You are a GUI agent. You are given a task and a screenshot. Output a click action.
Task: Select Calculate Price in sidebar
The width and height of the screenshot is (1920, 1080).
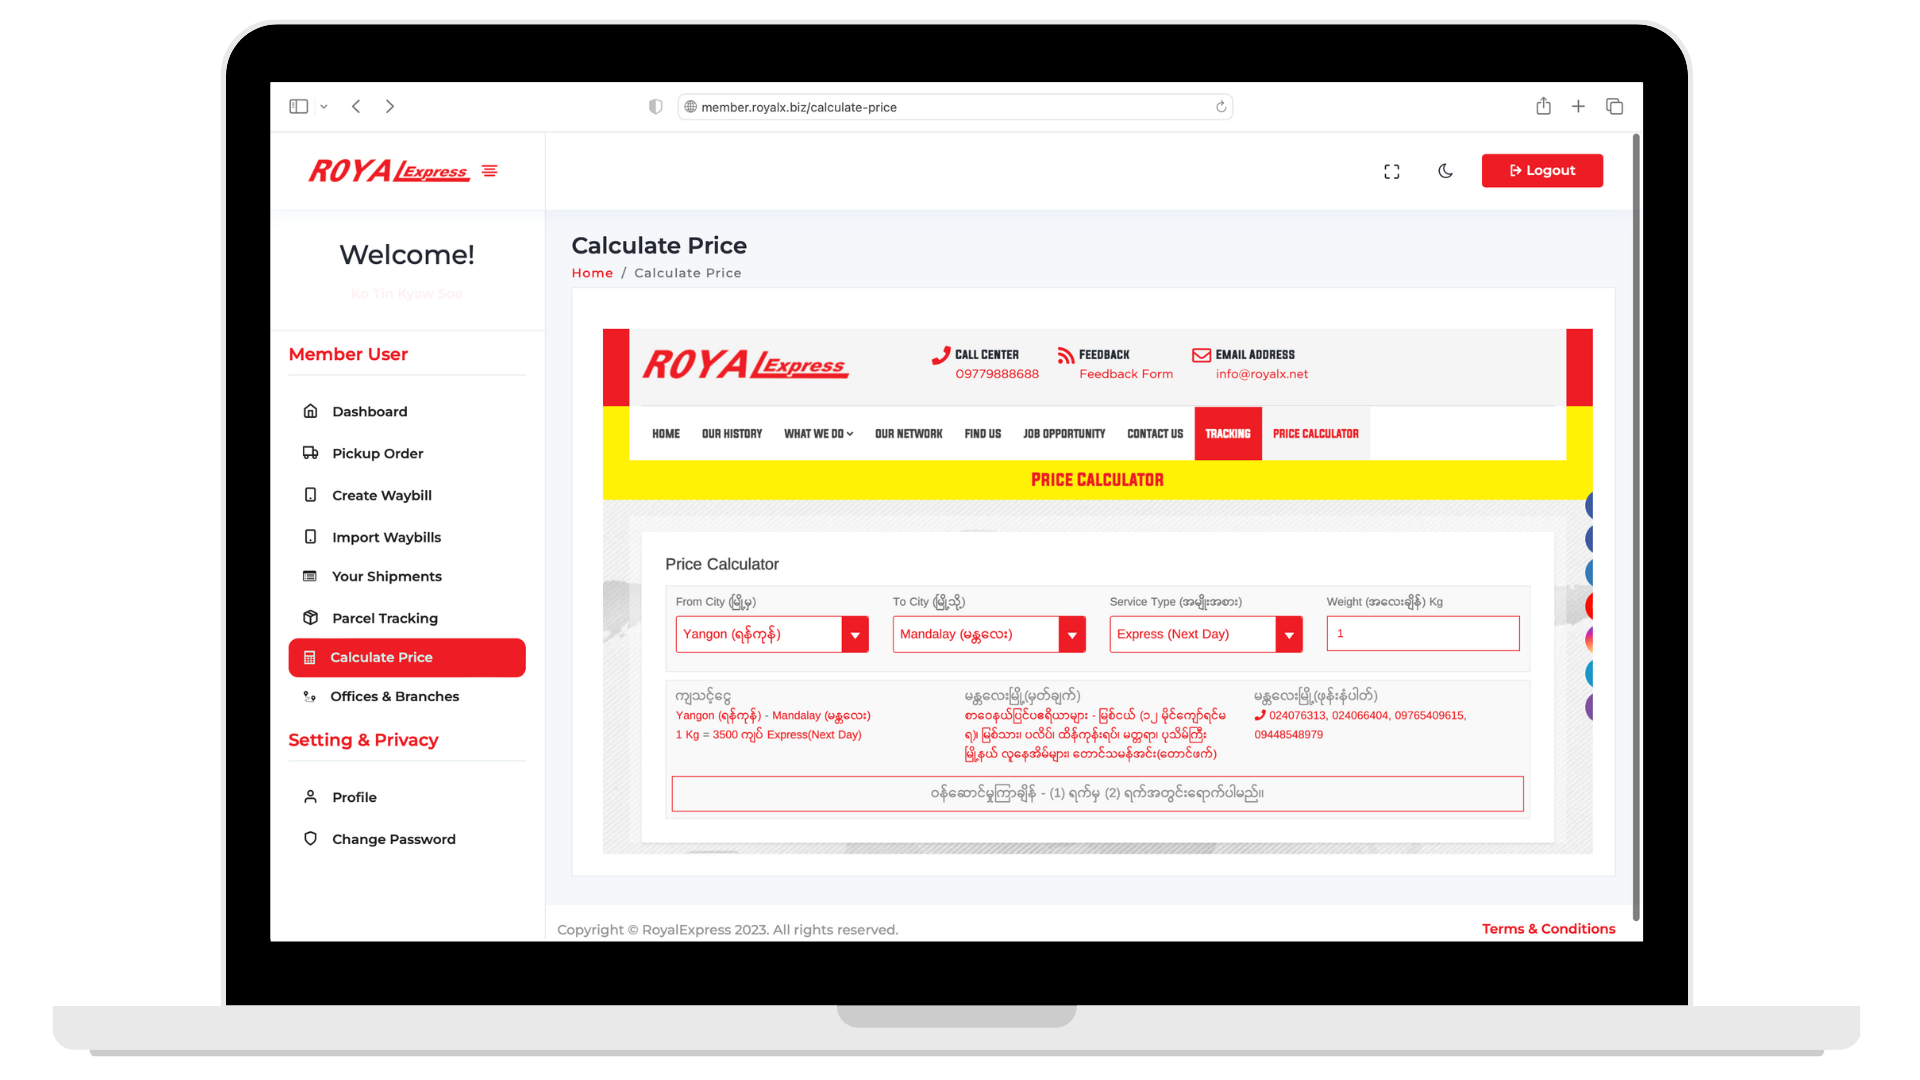pyautogui.click(x=407, y=657)
